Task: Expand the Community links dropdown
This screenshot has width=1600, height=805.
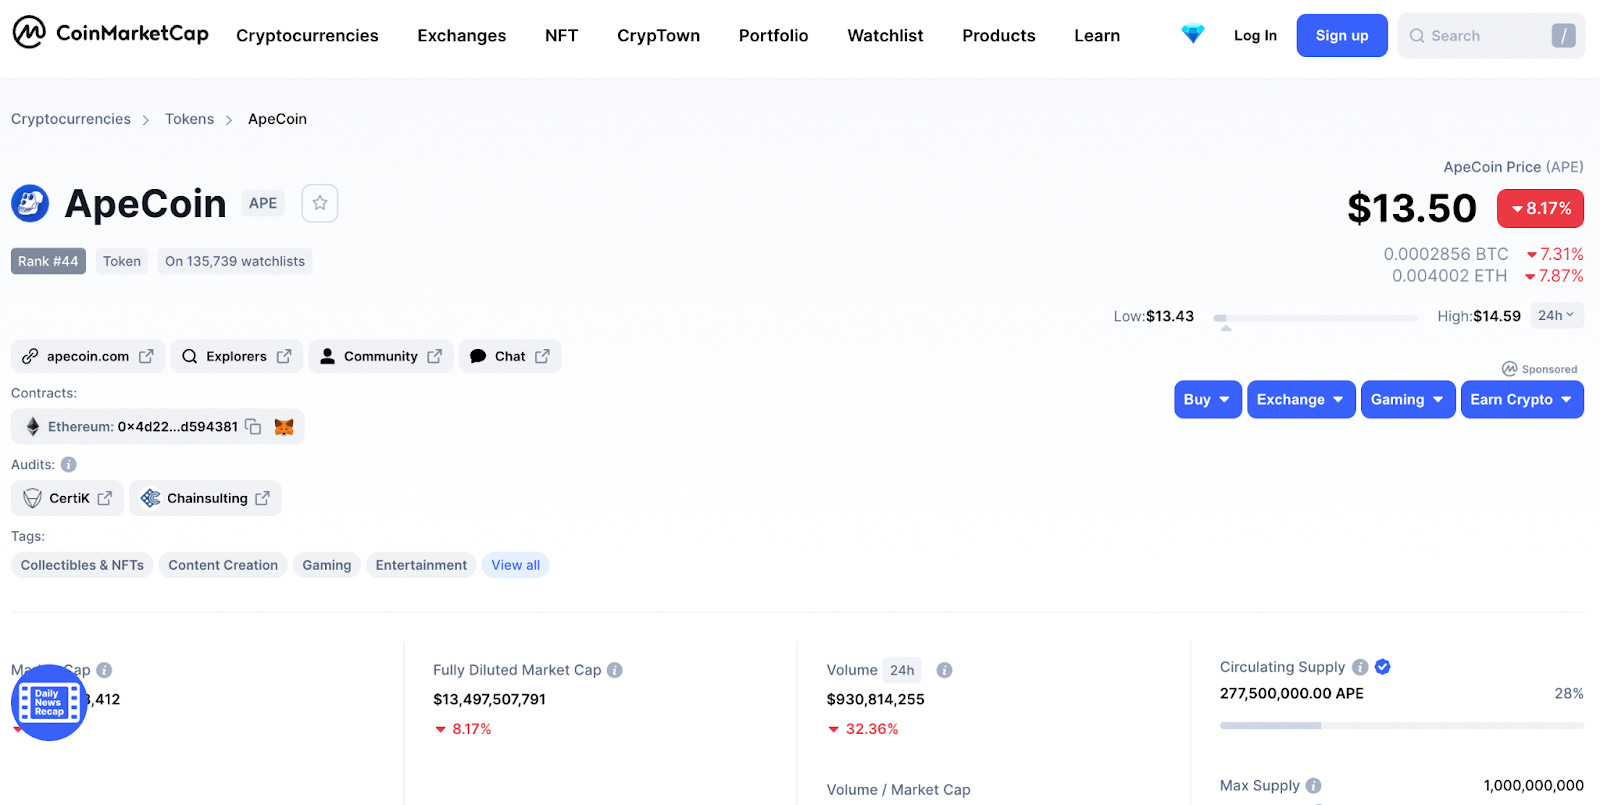Action: pos(381,356)
